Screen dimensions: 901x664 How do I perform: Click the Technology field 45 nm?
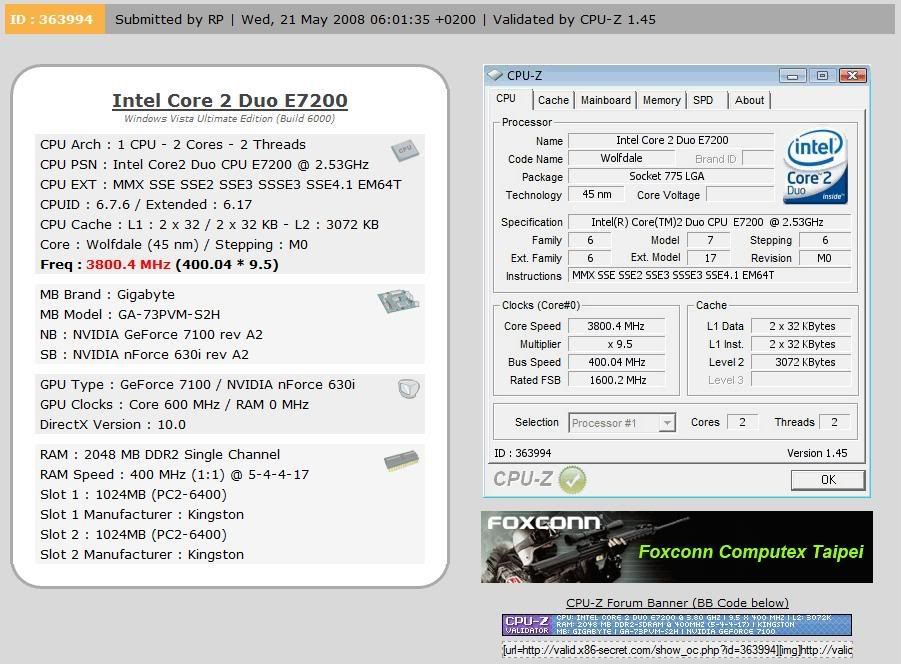pyautogui.click(x=596, y=194)
